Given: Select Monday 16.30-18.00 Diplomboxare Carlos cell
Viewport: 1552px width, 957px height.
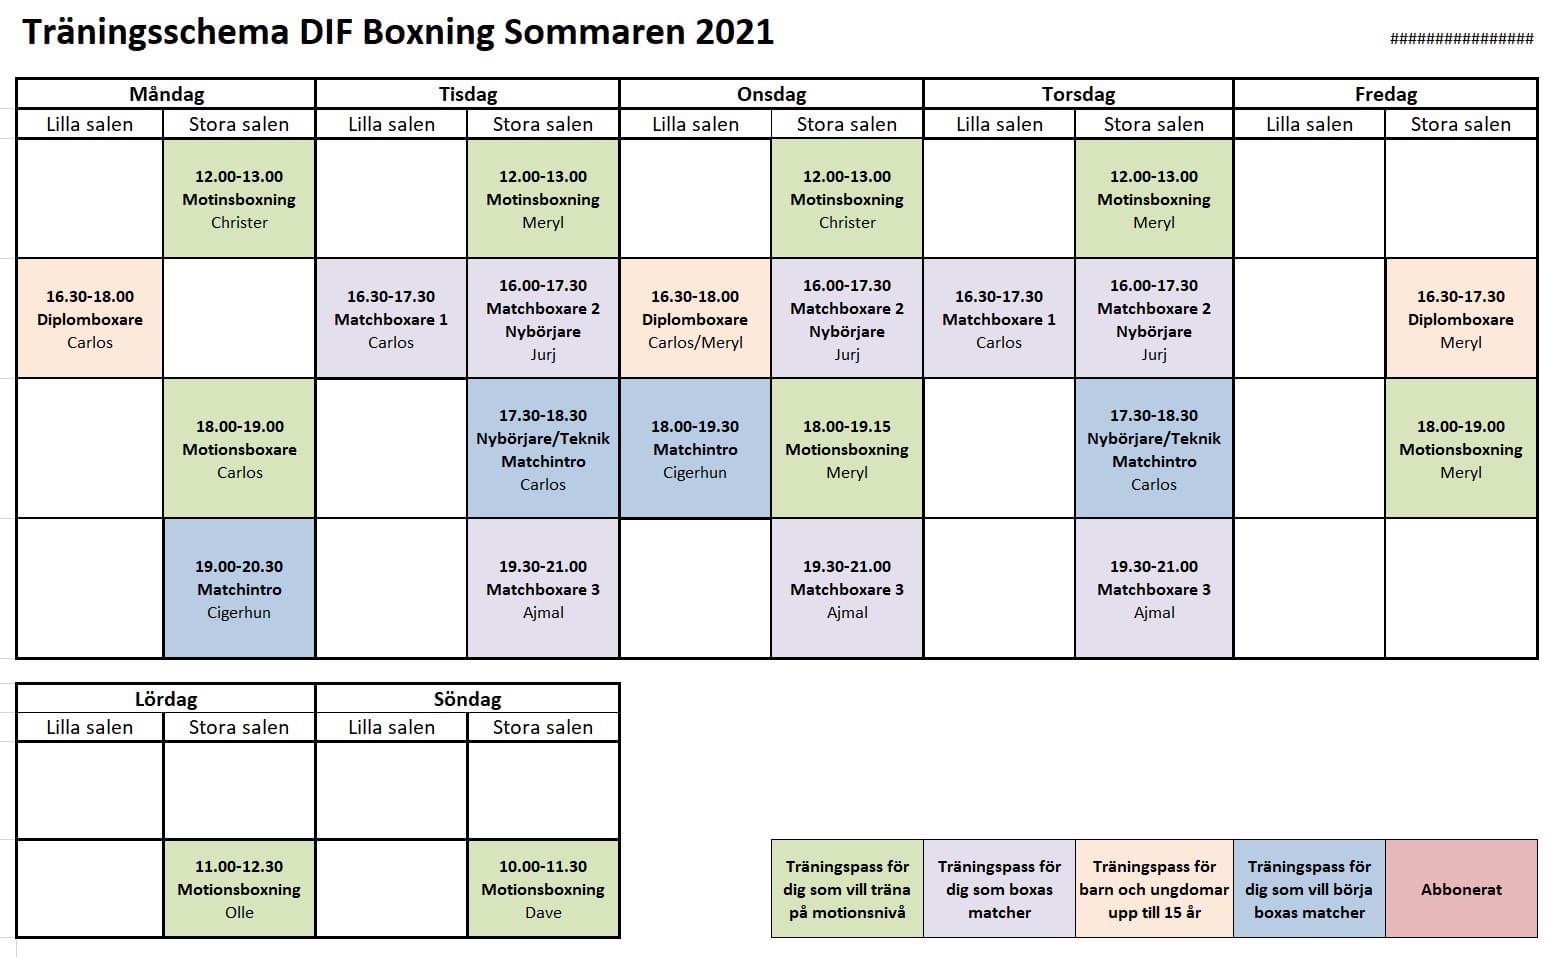Looking at the screenshot, I should pos(90,319).
